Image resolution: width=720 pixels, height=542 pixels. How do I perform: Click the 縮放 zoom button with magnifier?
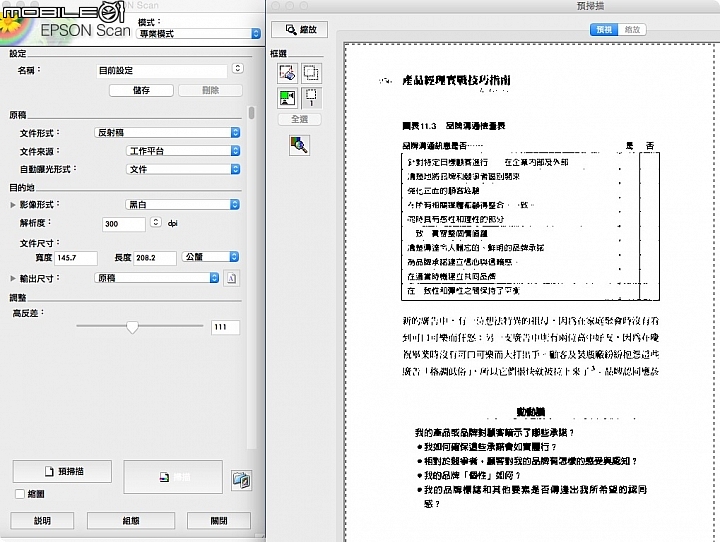click(299, 29)
